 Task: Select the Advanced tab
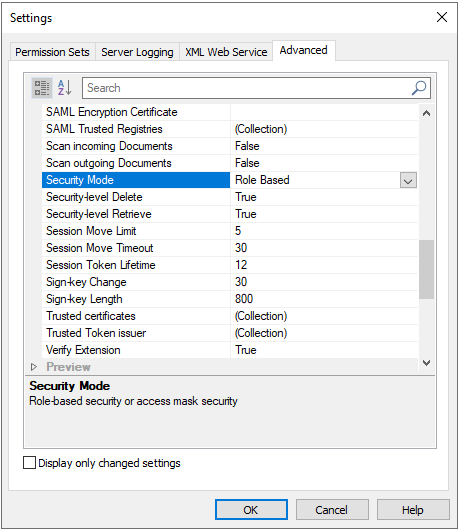[304, 50]
